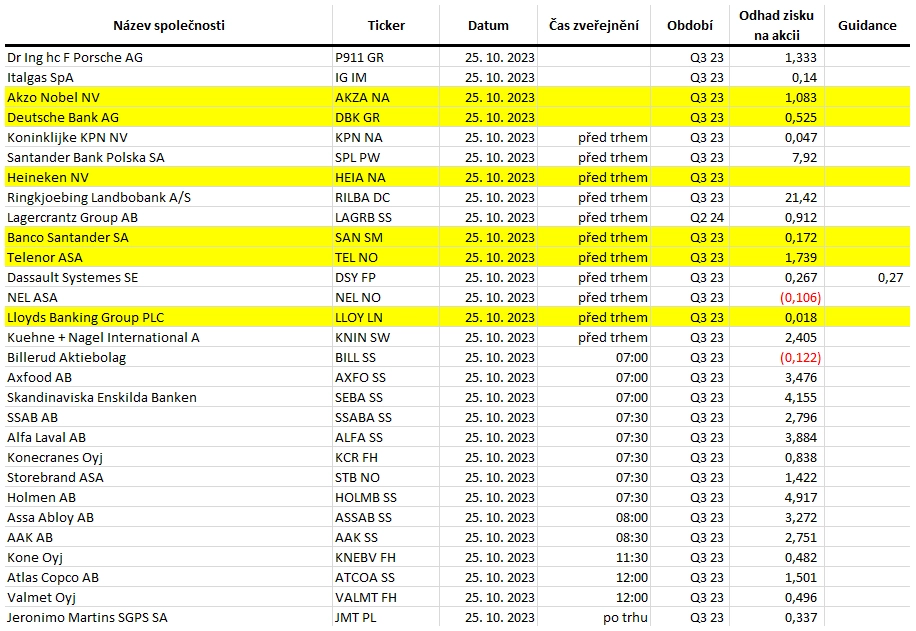The image size is (916, 631).
Task: Select the 'Italgas SpA' company cell
Action: click(x=169, y=77)
